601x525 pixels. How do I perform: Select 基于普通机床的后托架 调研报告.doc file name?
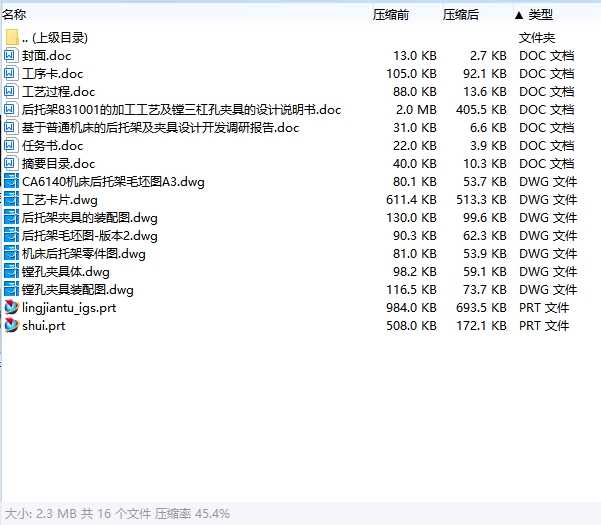(x=160, y=128)
